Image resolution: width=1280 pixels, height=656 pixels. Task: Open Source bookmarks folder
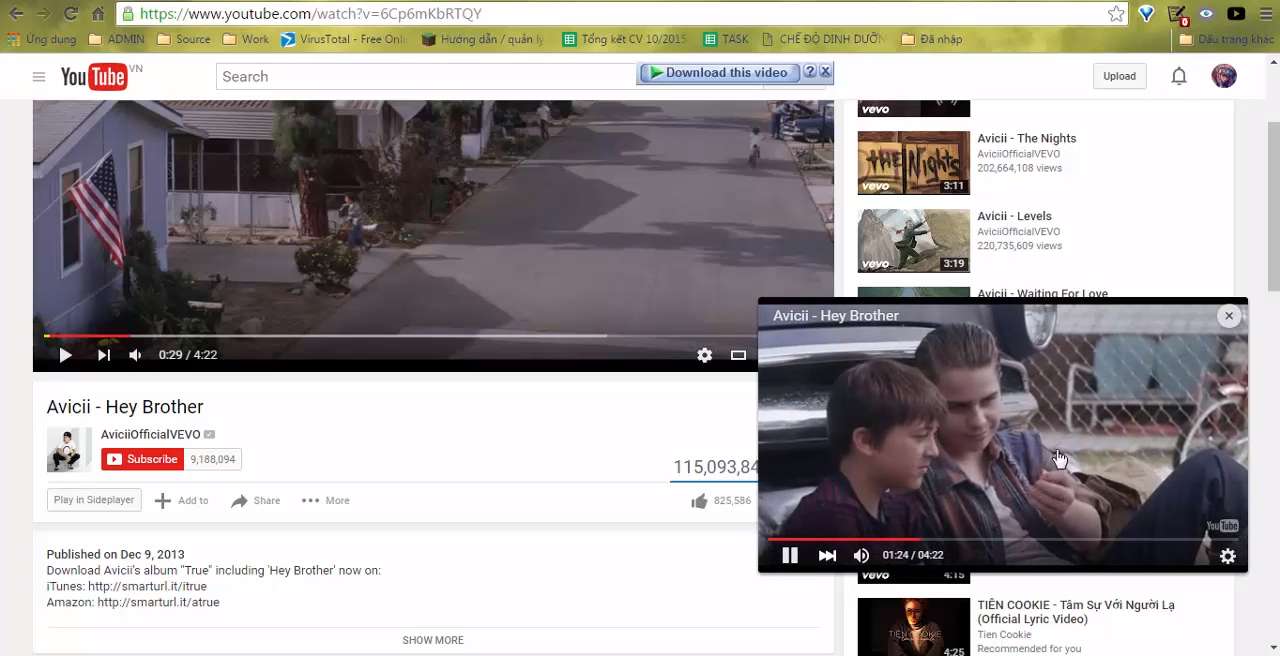[x=183, y=39]
